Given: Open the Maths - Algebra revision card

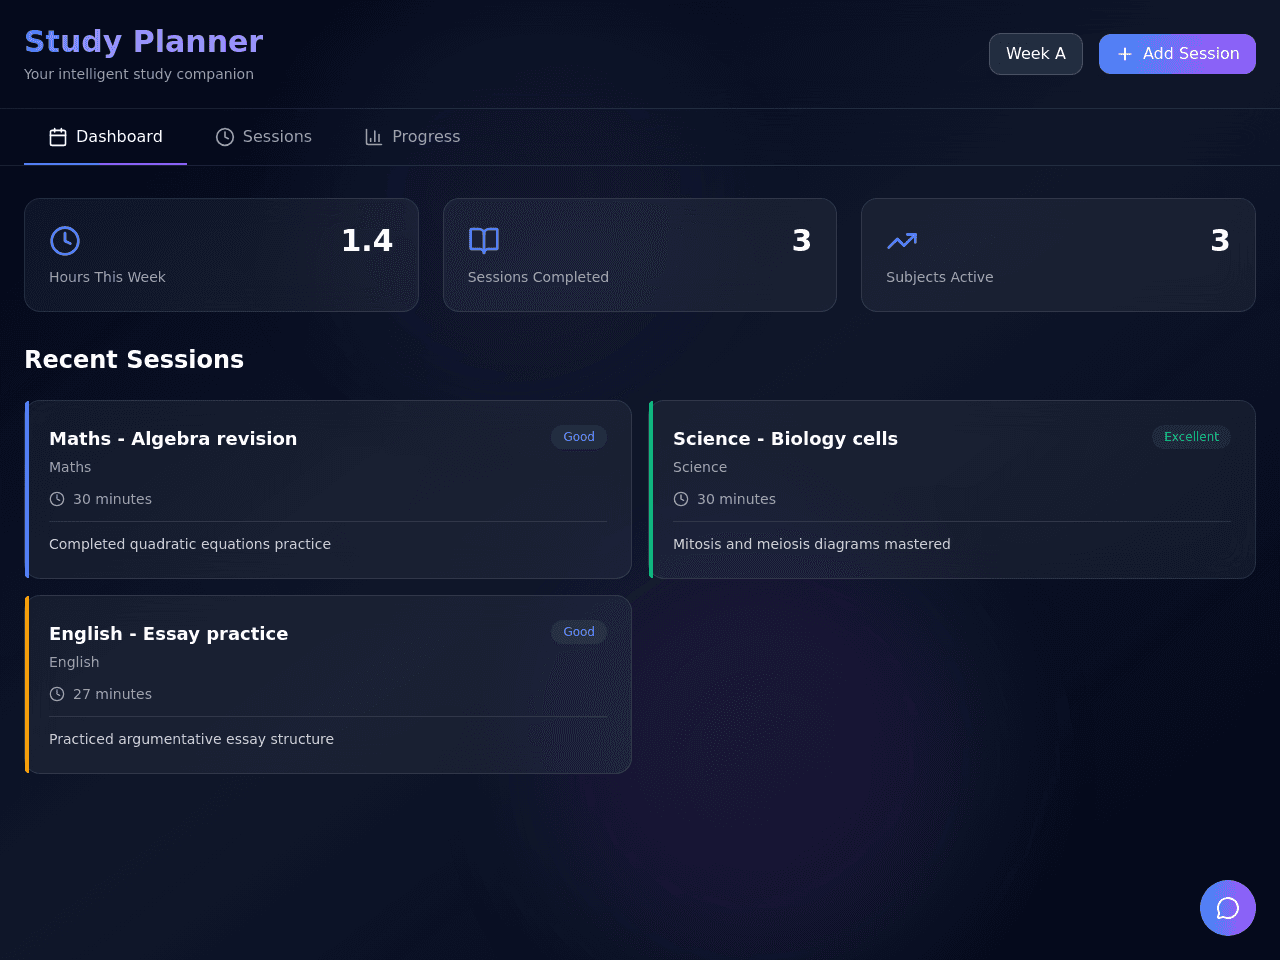Looking at the screenshot, I should [x=328, y=489].
